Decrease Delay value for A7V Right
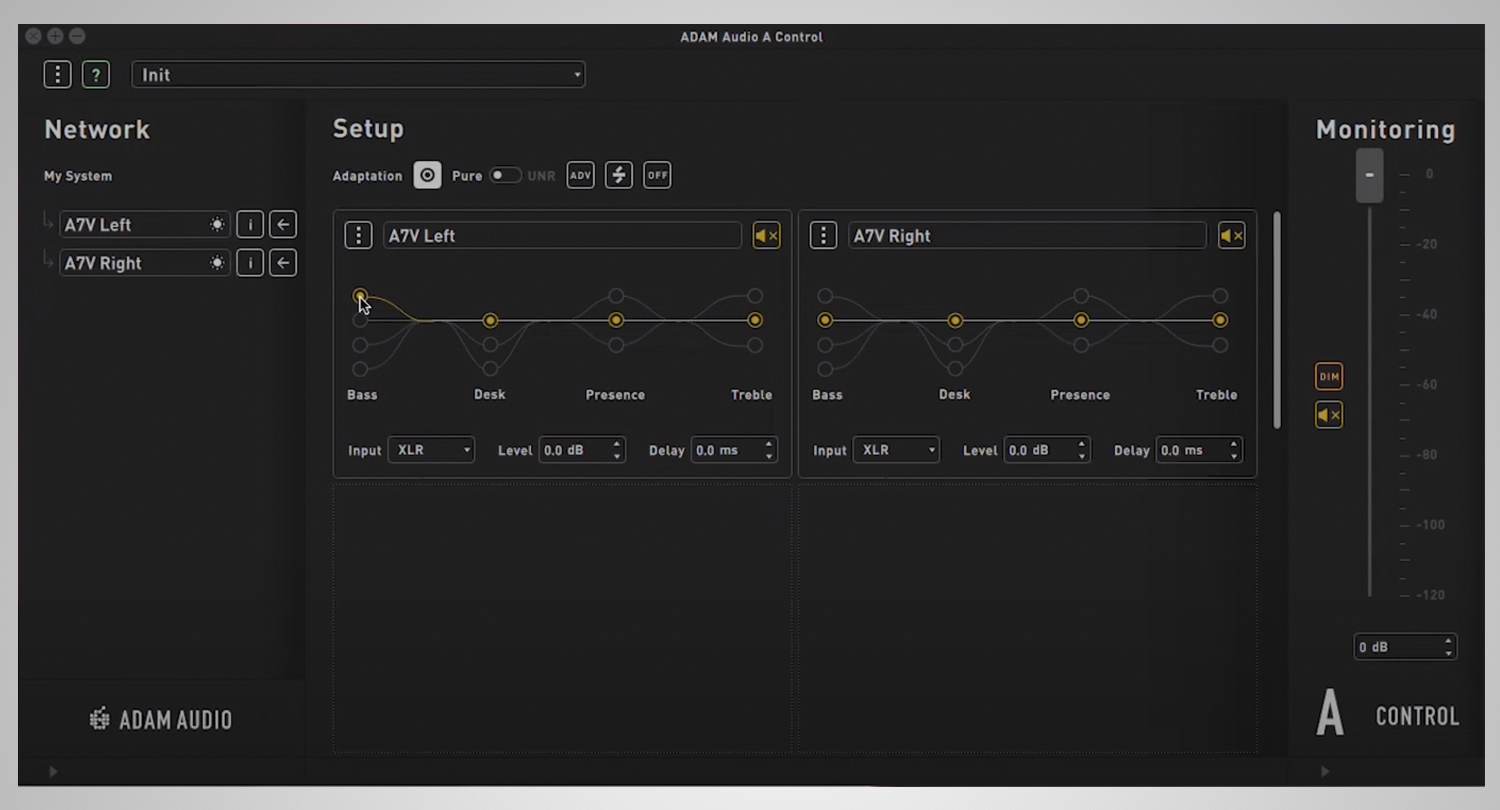Viewport: 1500px width, 810px height. point(1234,456)
